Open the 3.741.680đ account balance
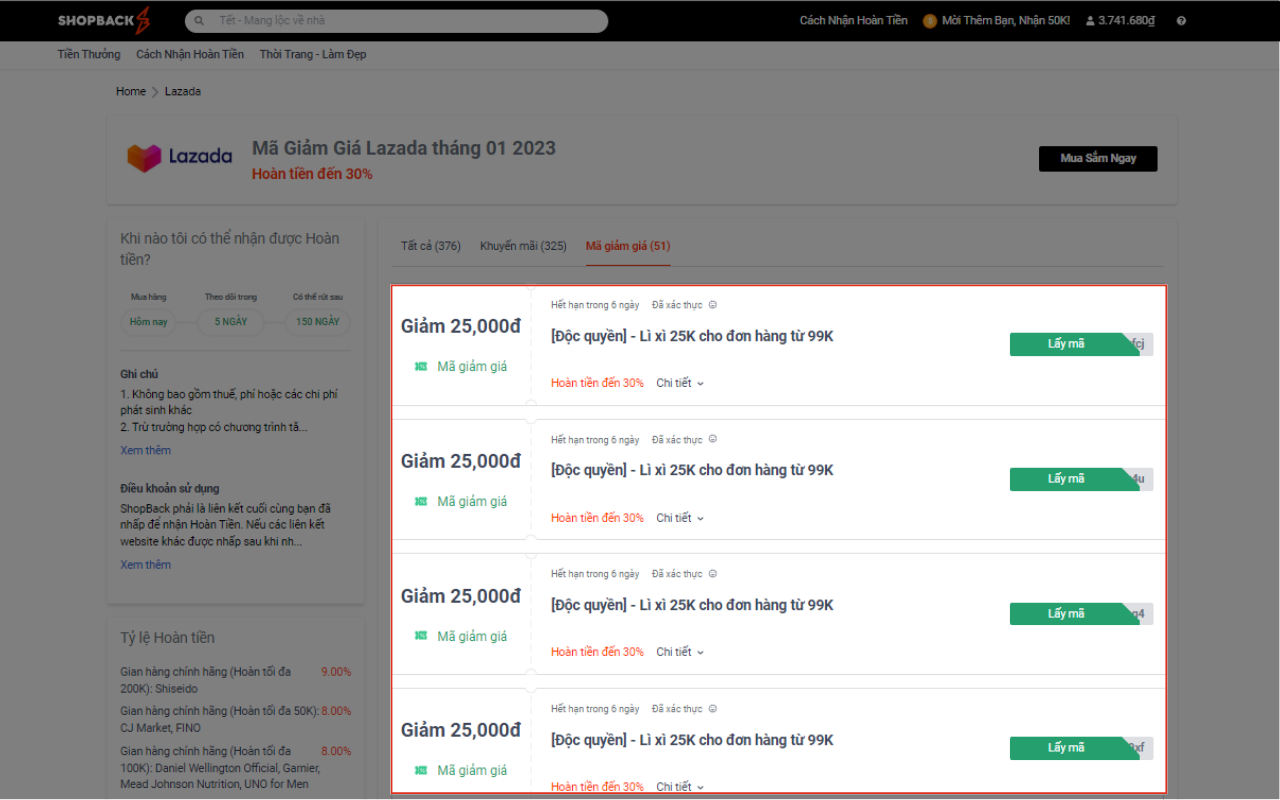The width and height of the screenshot is (1280, 800). click(x=1126, y=21)
